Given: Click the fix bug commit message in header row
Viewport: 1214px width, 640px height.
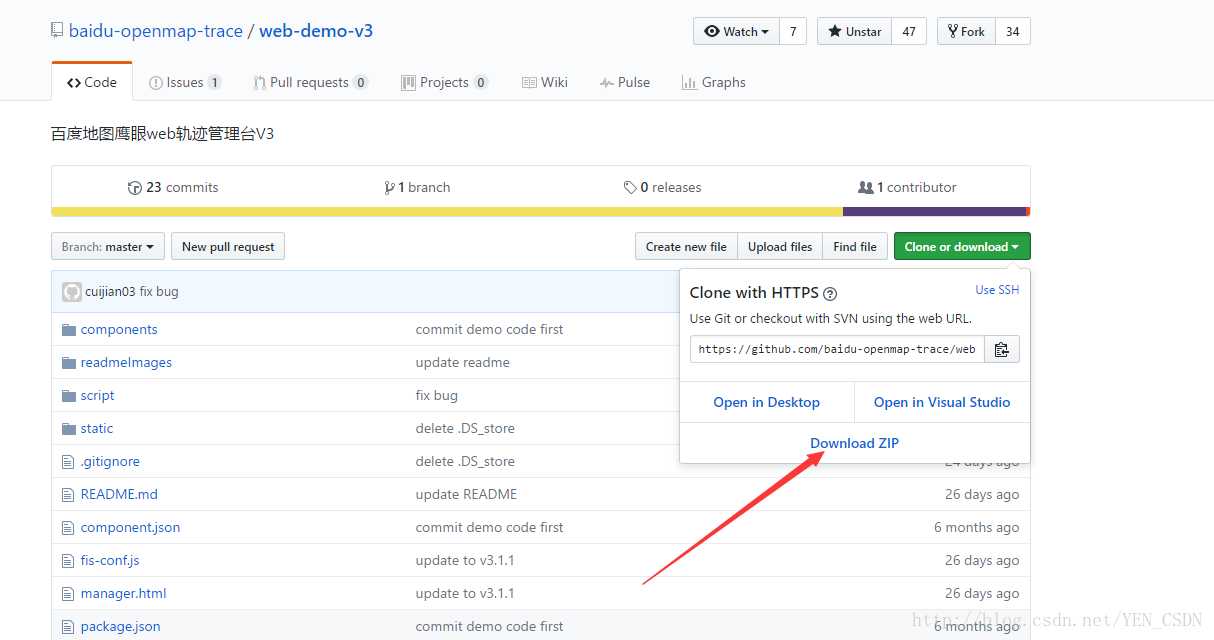Looking at the screenshot, I should click(x=159, y=292).
